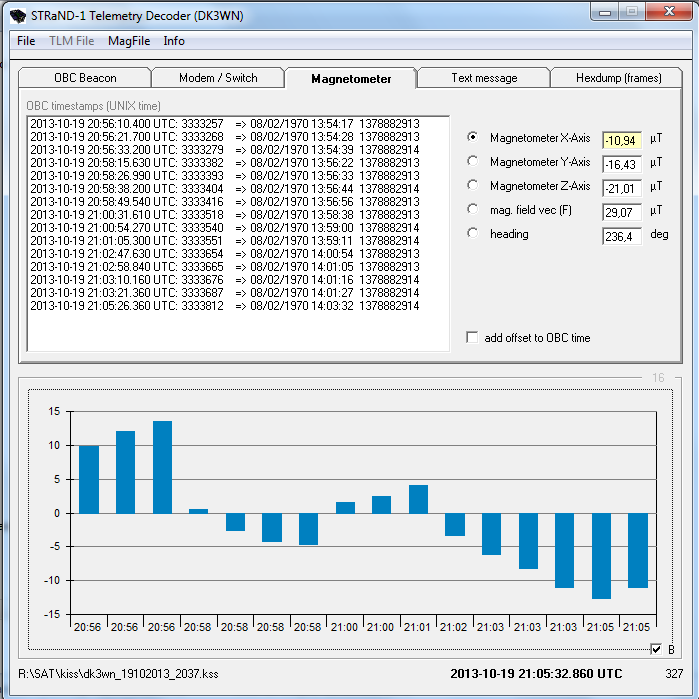699x699 pixels.
Task: Open the File menu
Action: coord(26,41)
